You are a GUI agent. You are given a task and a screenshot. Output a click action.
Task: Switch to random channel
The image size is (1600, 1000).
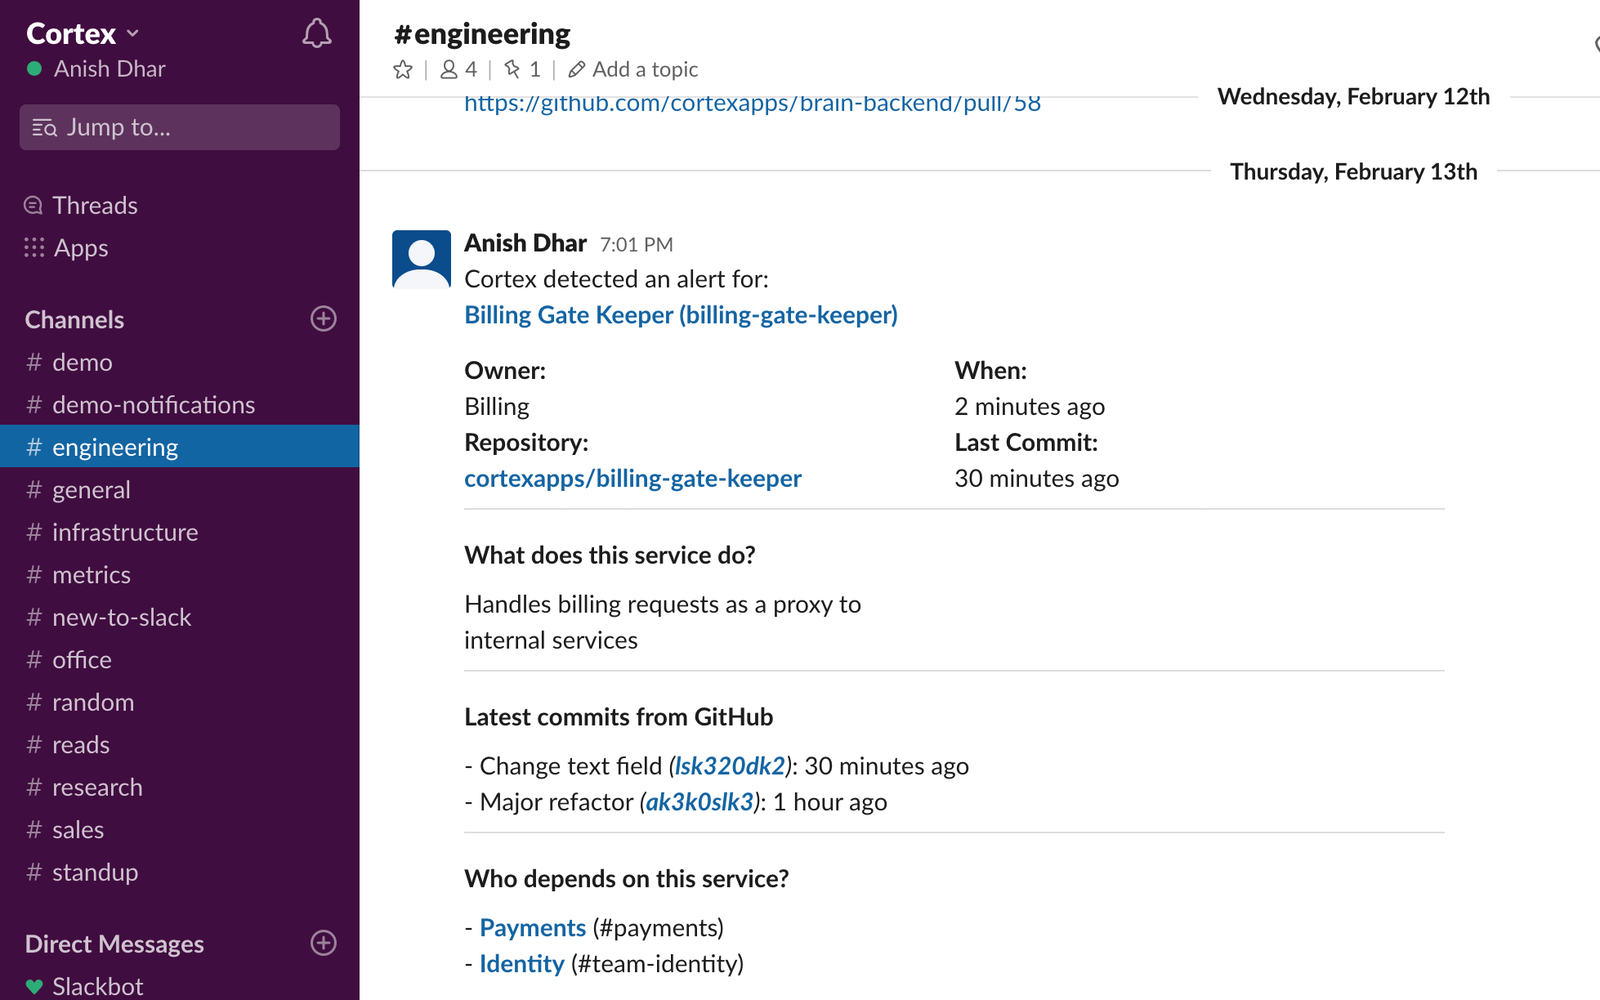click(180, 702)
